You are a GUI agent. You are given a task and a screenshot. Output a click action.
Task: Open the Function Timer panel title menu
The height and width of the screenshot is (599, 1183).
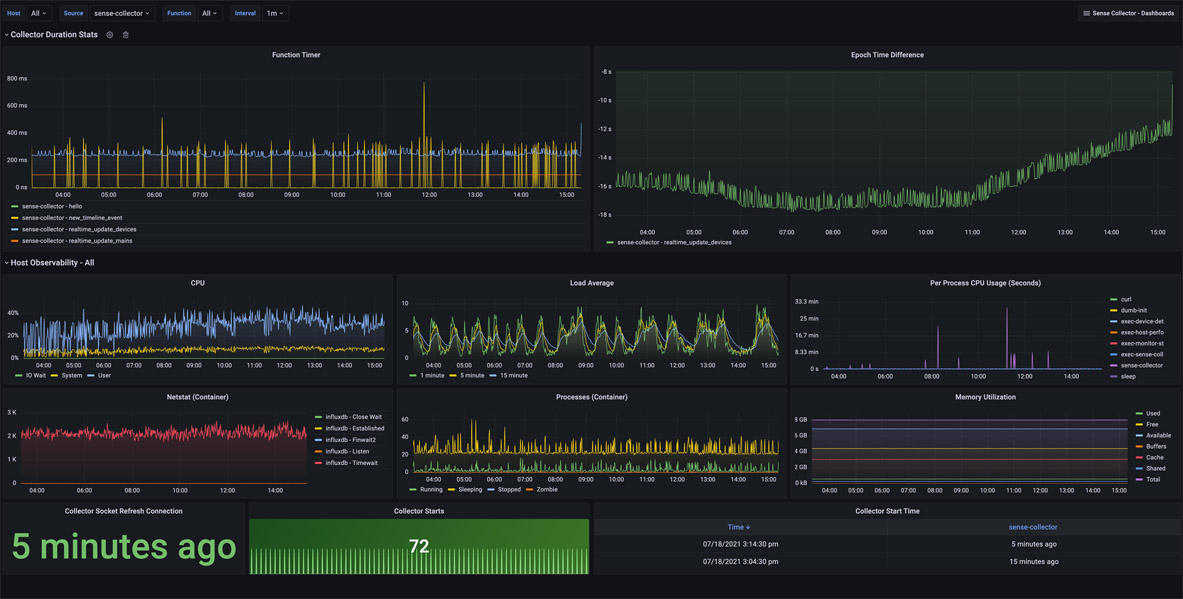[296, 54]
